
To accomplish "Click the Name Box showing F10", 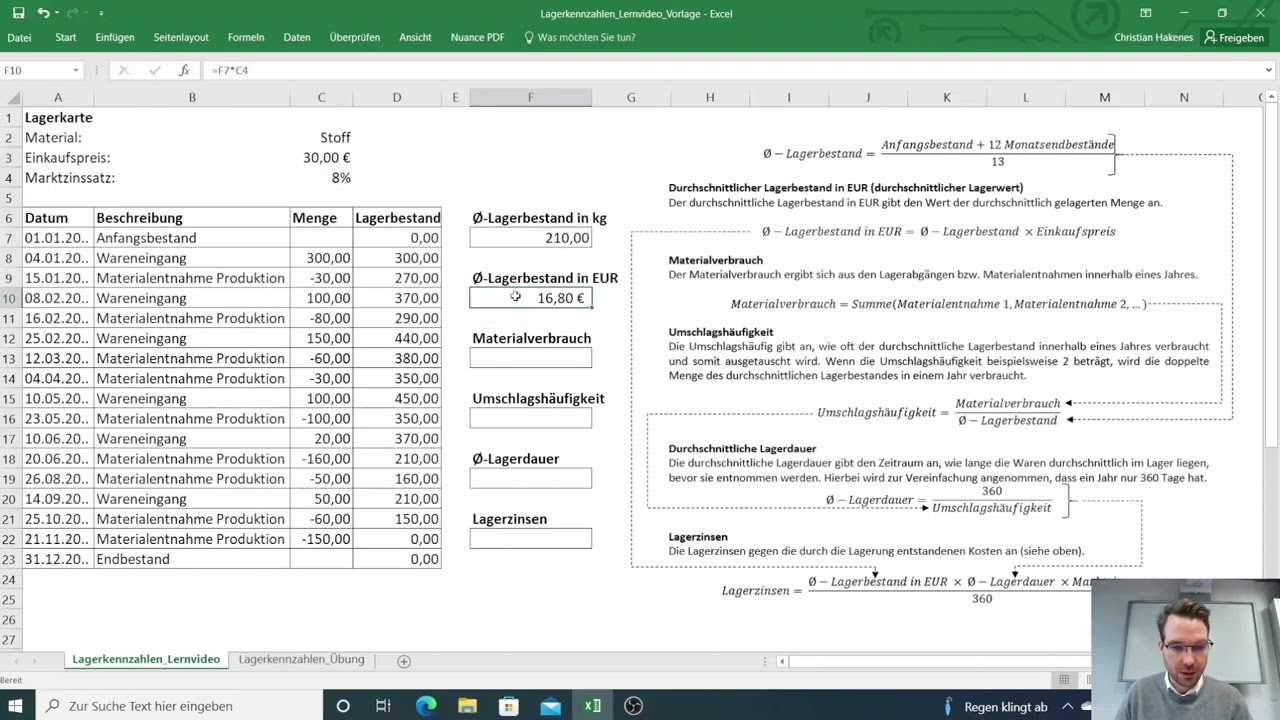I will click(x=34, y=70).
